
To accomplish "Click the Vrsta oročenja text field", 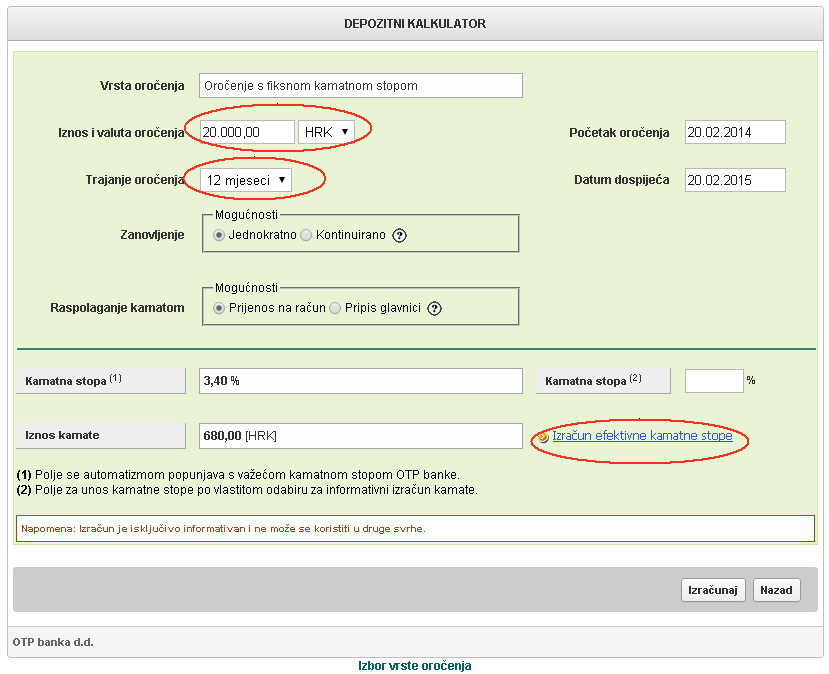I will click(x=360, y=86).
